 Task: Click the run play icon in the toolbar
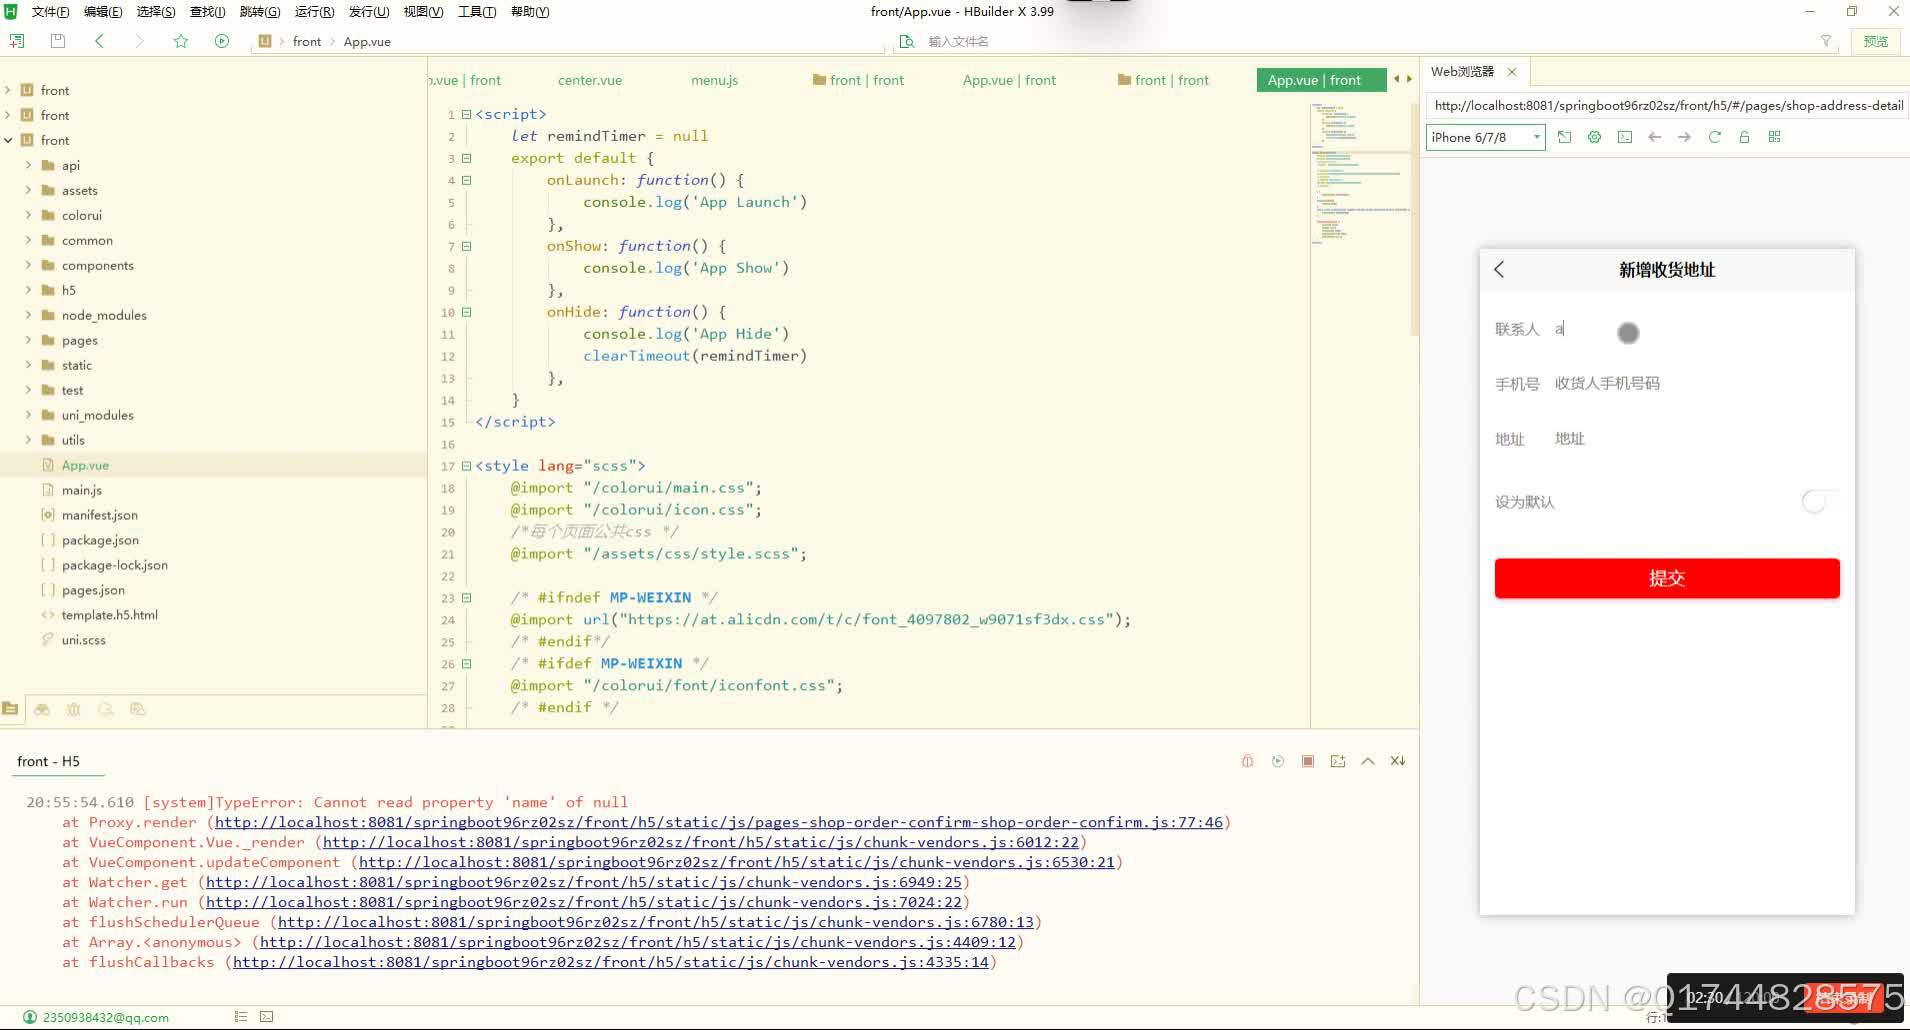222,41
